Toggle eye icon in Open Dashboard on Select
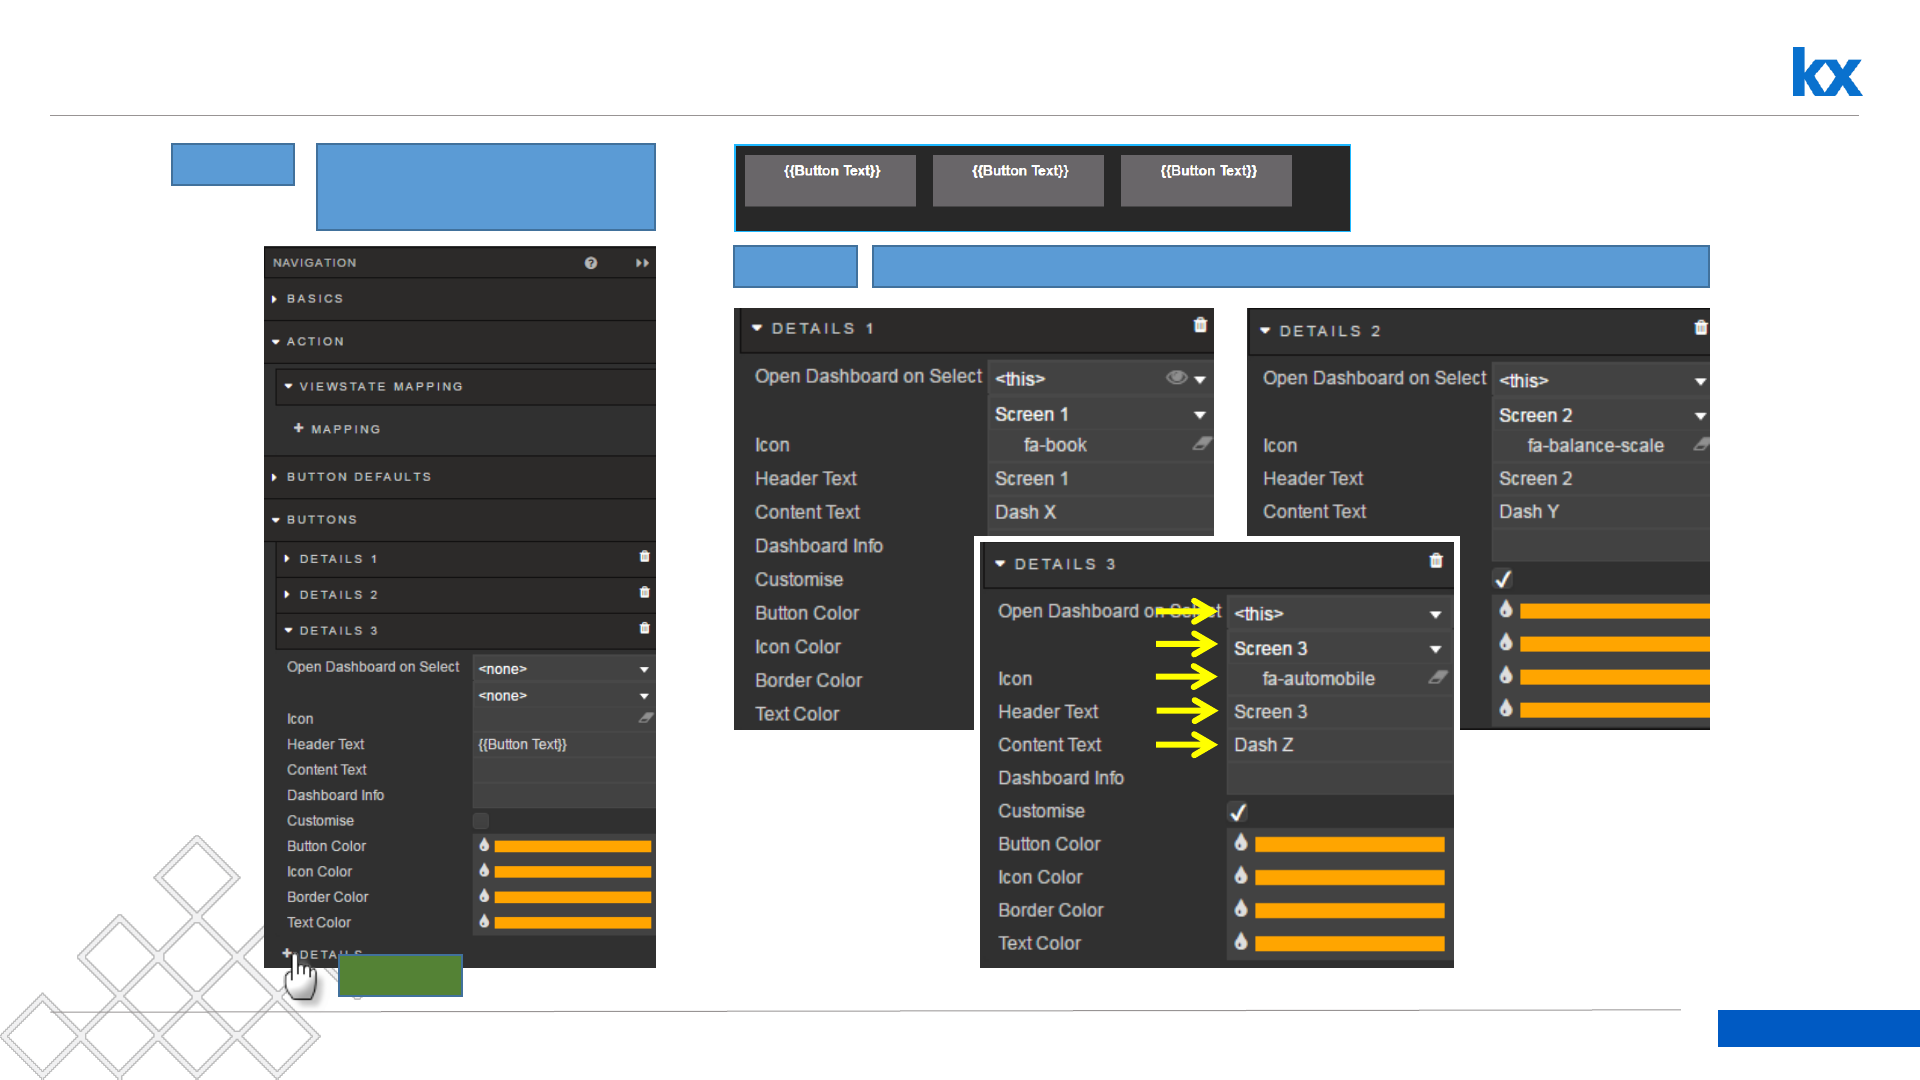1920x1080 pixels. [x=1176, y=378]
